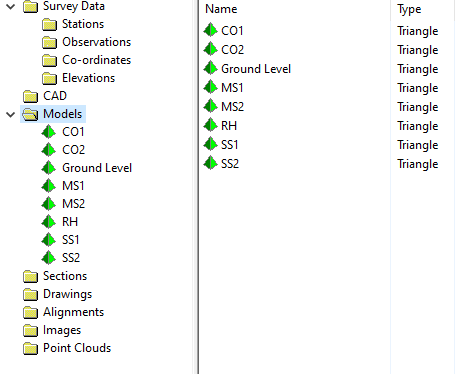
Task: Click Triangle type cell in CO1 row
Action: 418,31
